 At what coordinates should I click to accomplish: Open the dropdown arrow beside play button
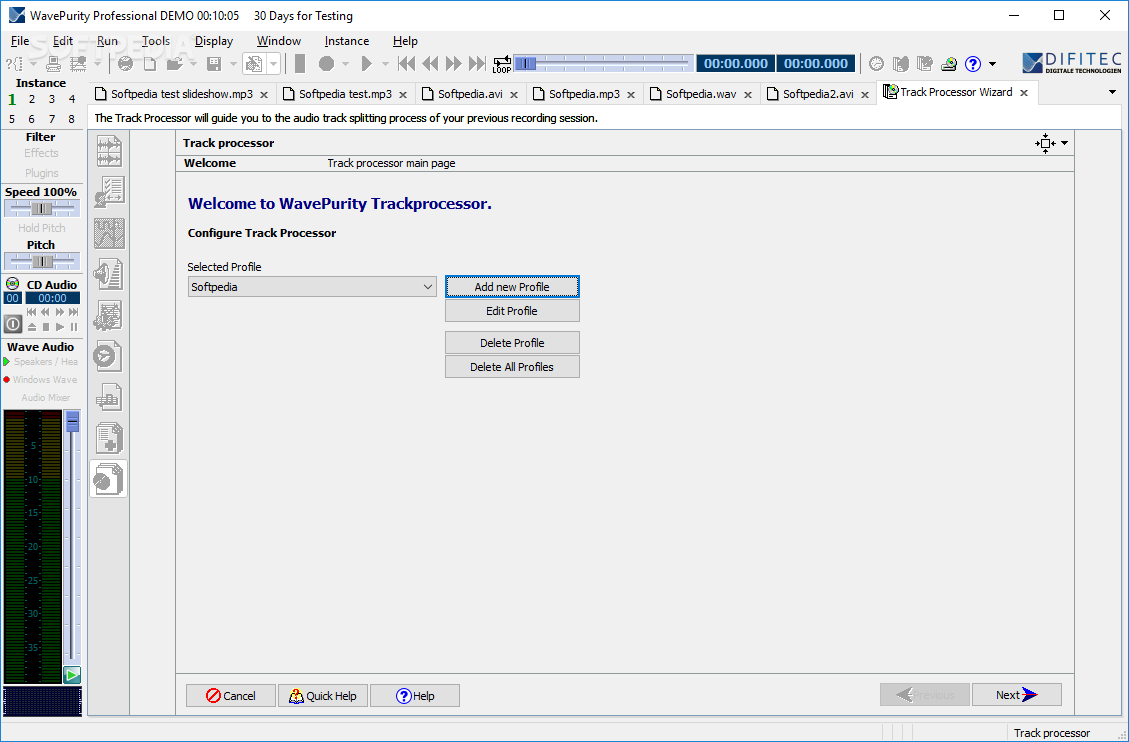click(385, 64)
